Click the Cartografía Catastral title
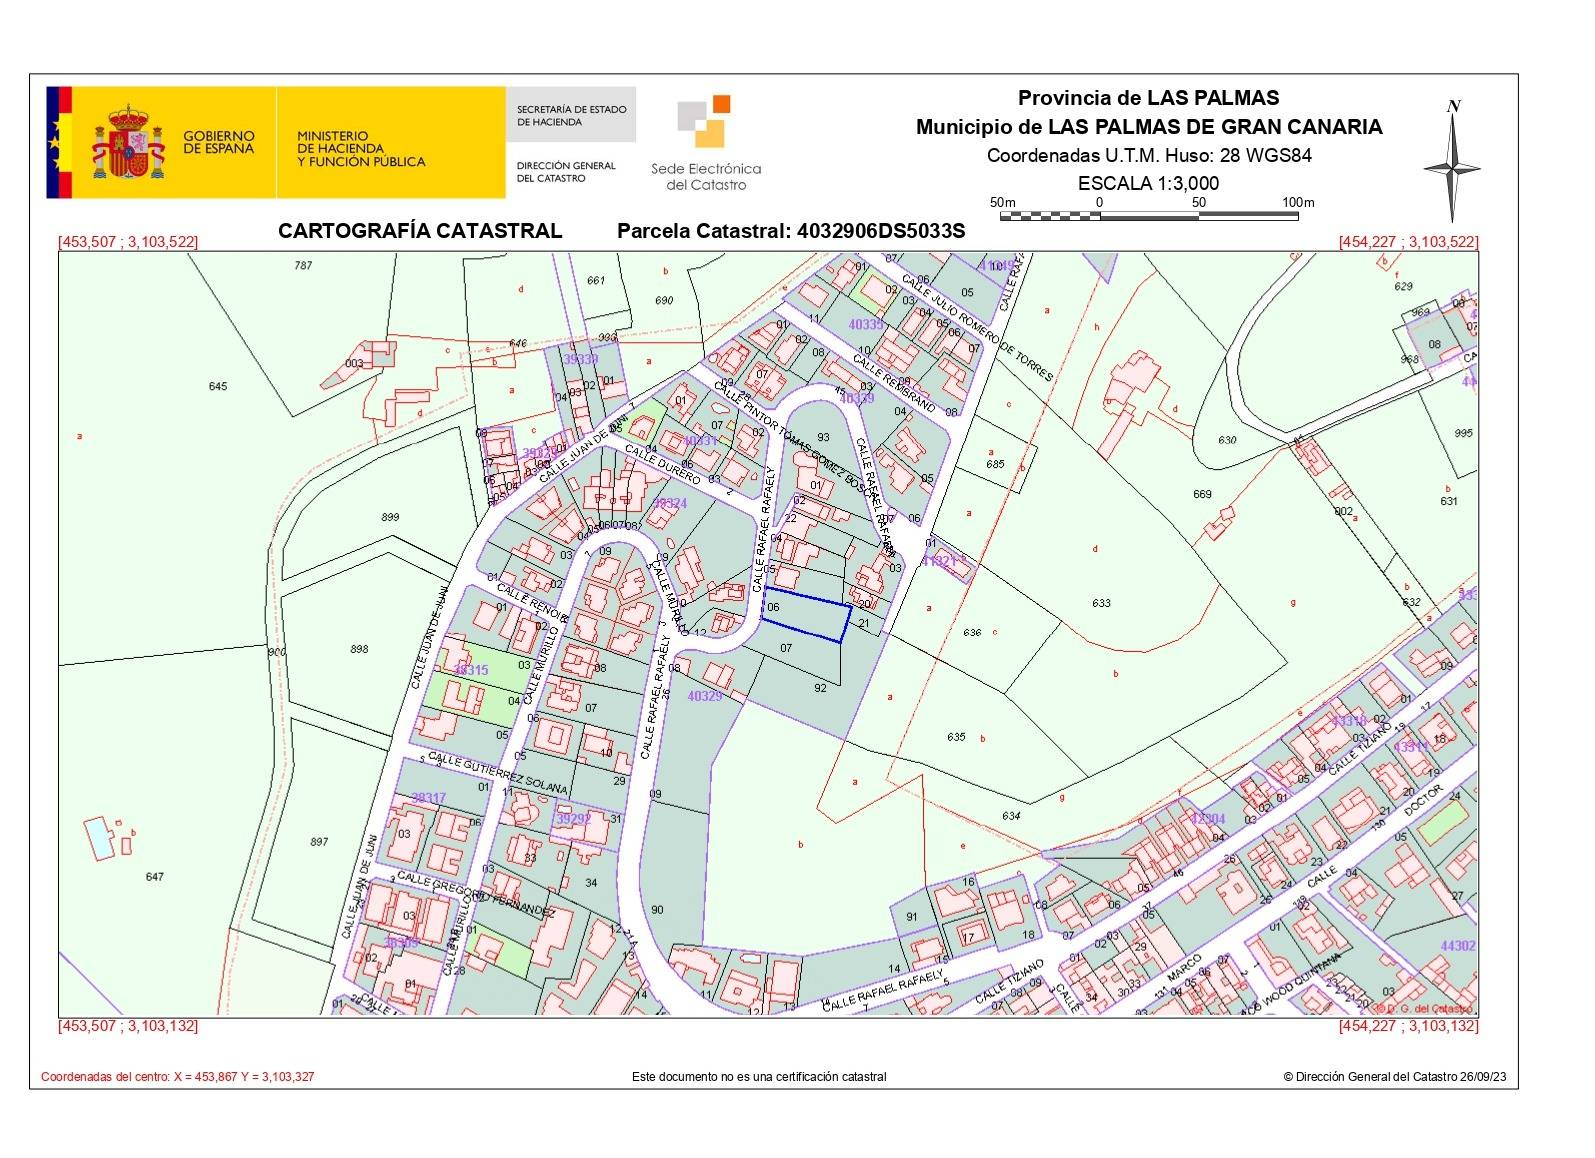1595x1158 pixels. pyautogui.click(x=420, y=231)
